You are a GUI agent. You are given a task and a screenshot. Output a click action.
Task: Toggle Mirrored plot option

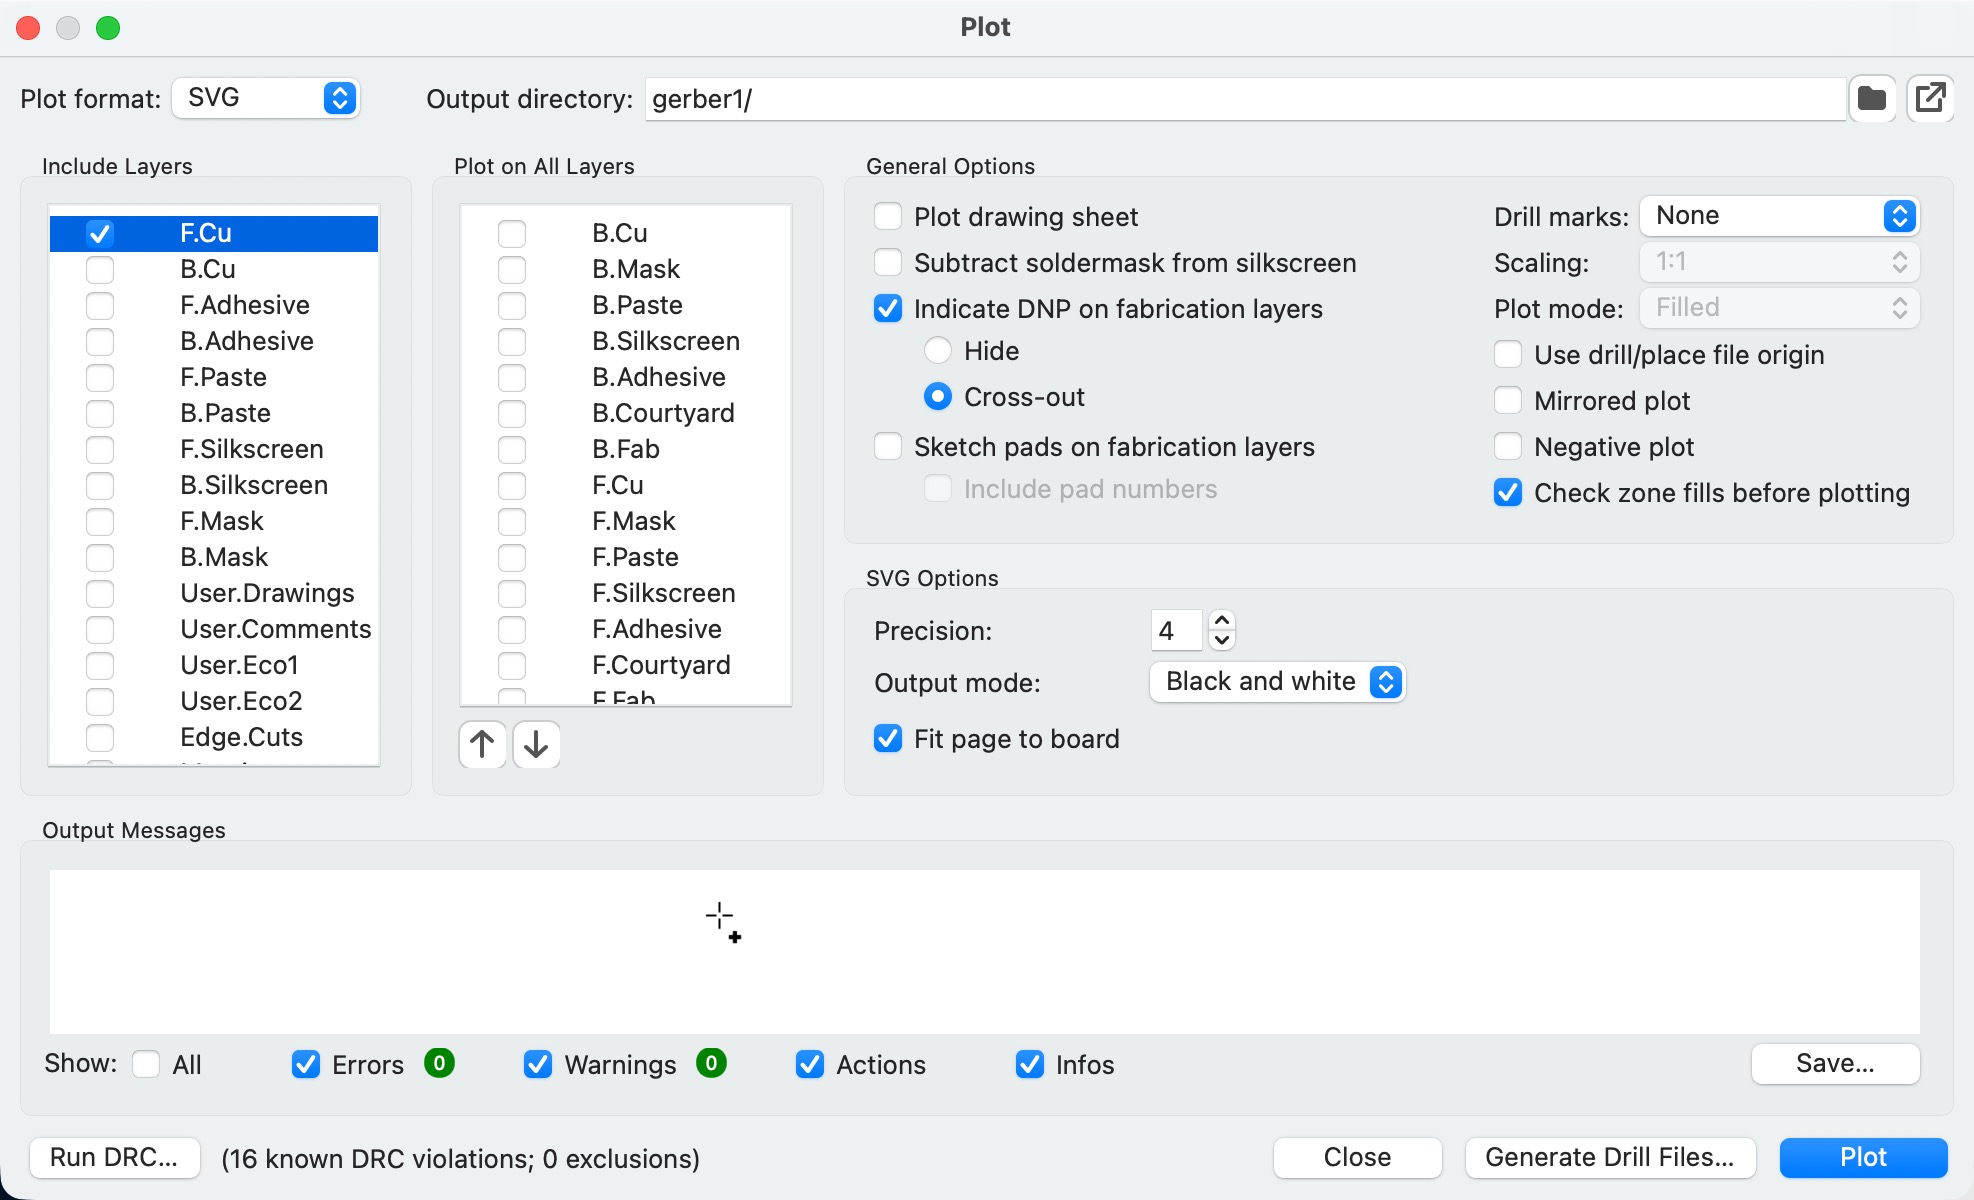1508,401
